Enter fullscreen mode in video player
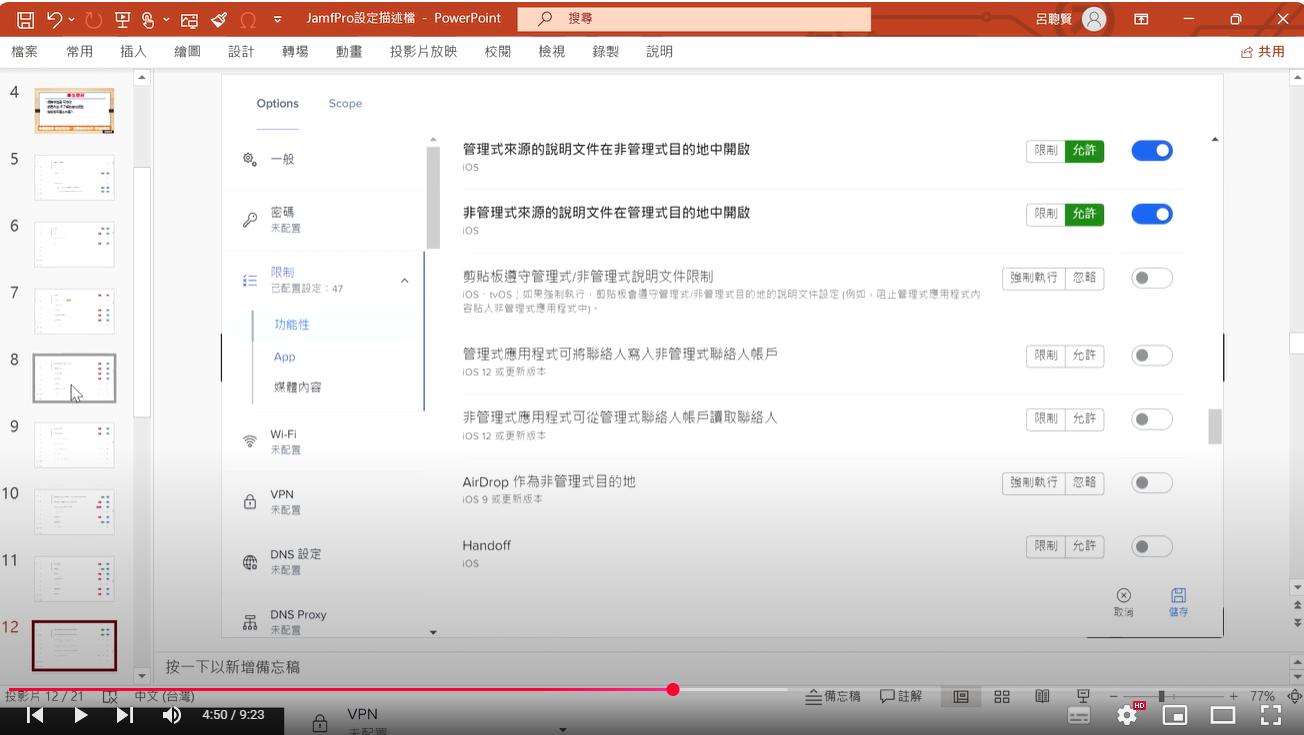The height and width of the screenshot is (735, 1304). pyautogui.click(x=1270, y=715)
